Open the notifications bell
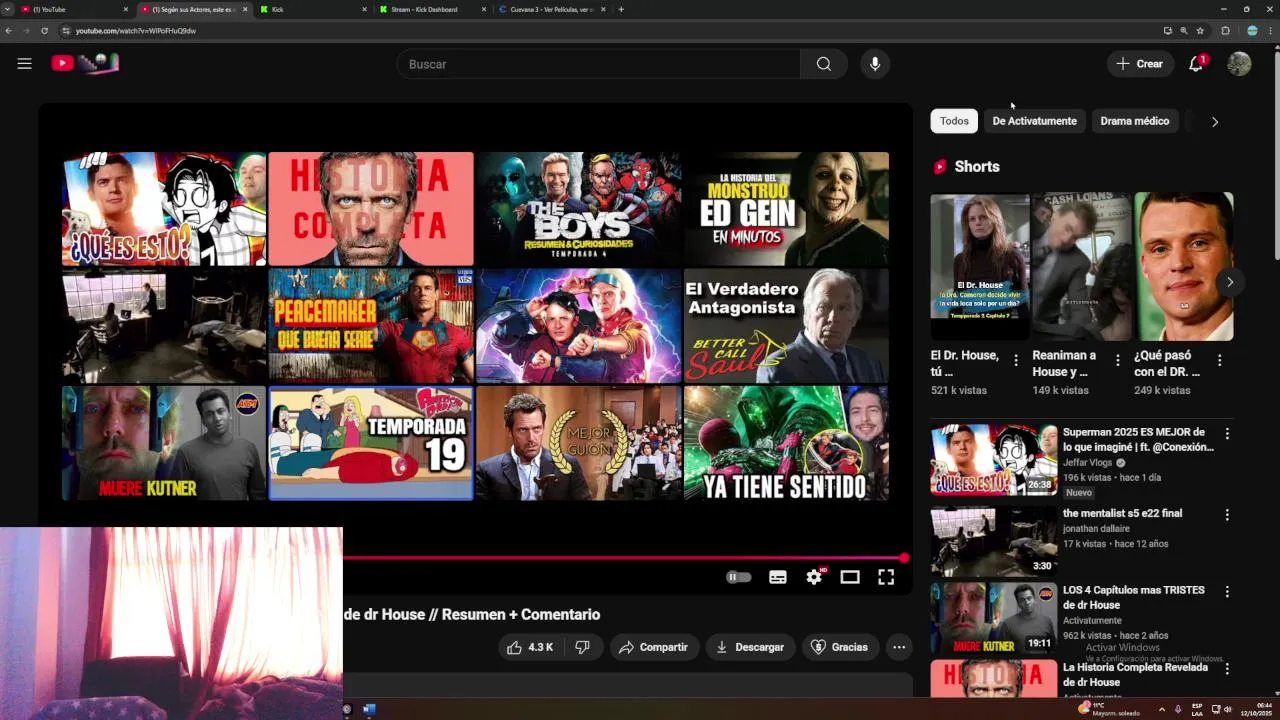Viewport: 1280px width, 720px height. click(1196, 64)
